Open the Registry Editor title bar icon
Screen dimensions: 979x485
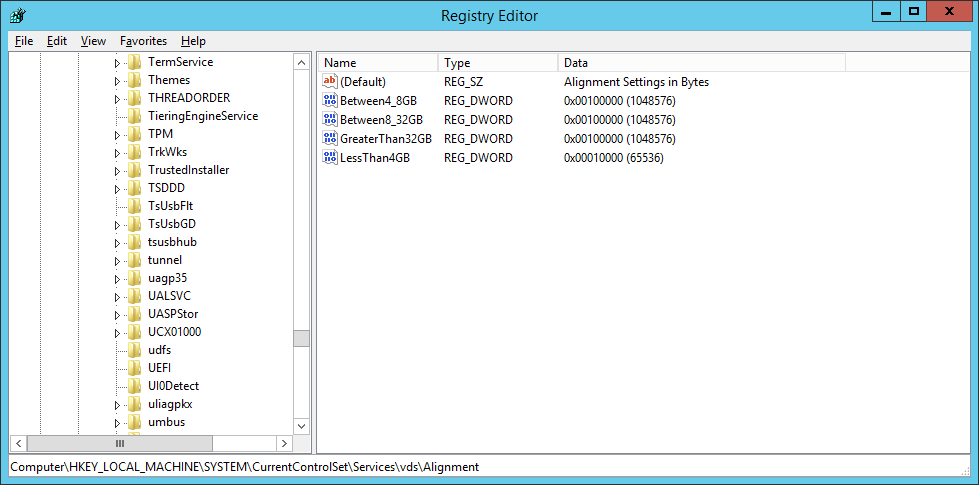[17, 14]
